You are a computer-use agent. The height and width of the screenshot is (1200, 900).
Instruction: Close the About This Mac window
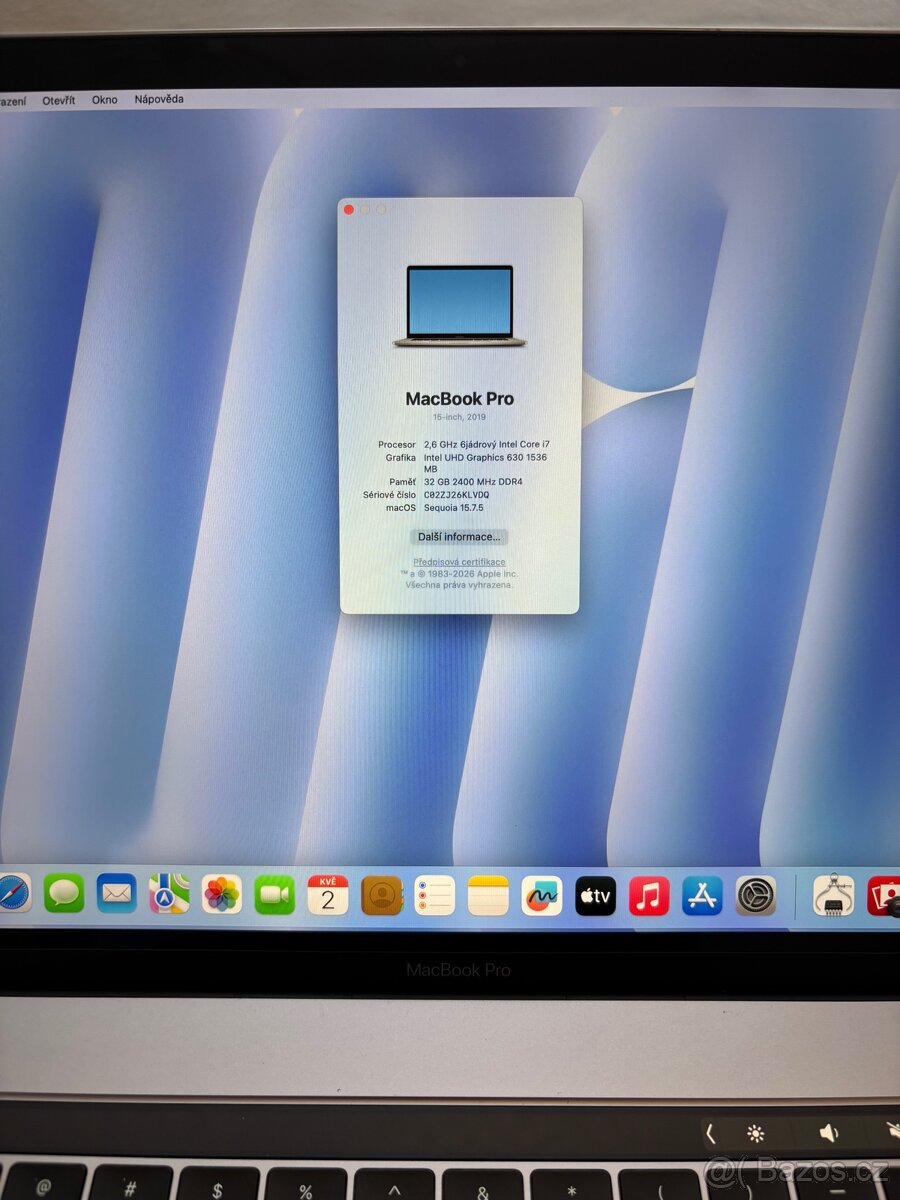(349, 209)
